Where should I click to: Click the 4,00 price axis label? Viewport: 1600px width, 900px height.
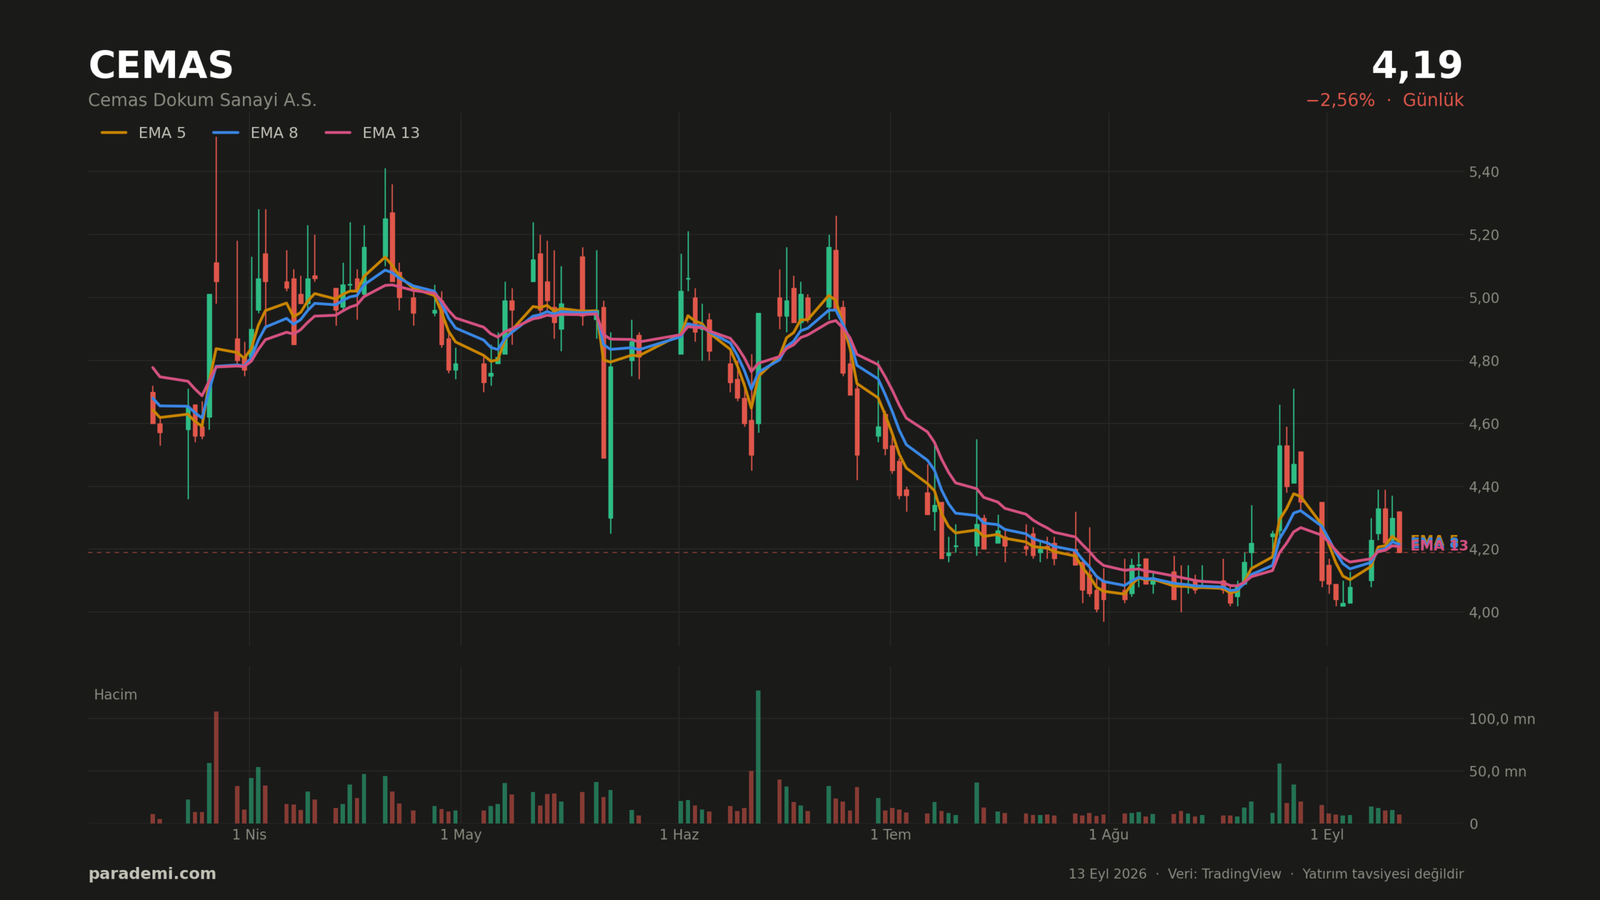tap(1484, 613)
